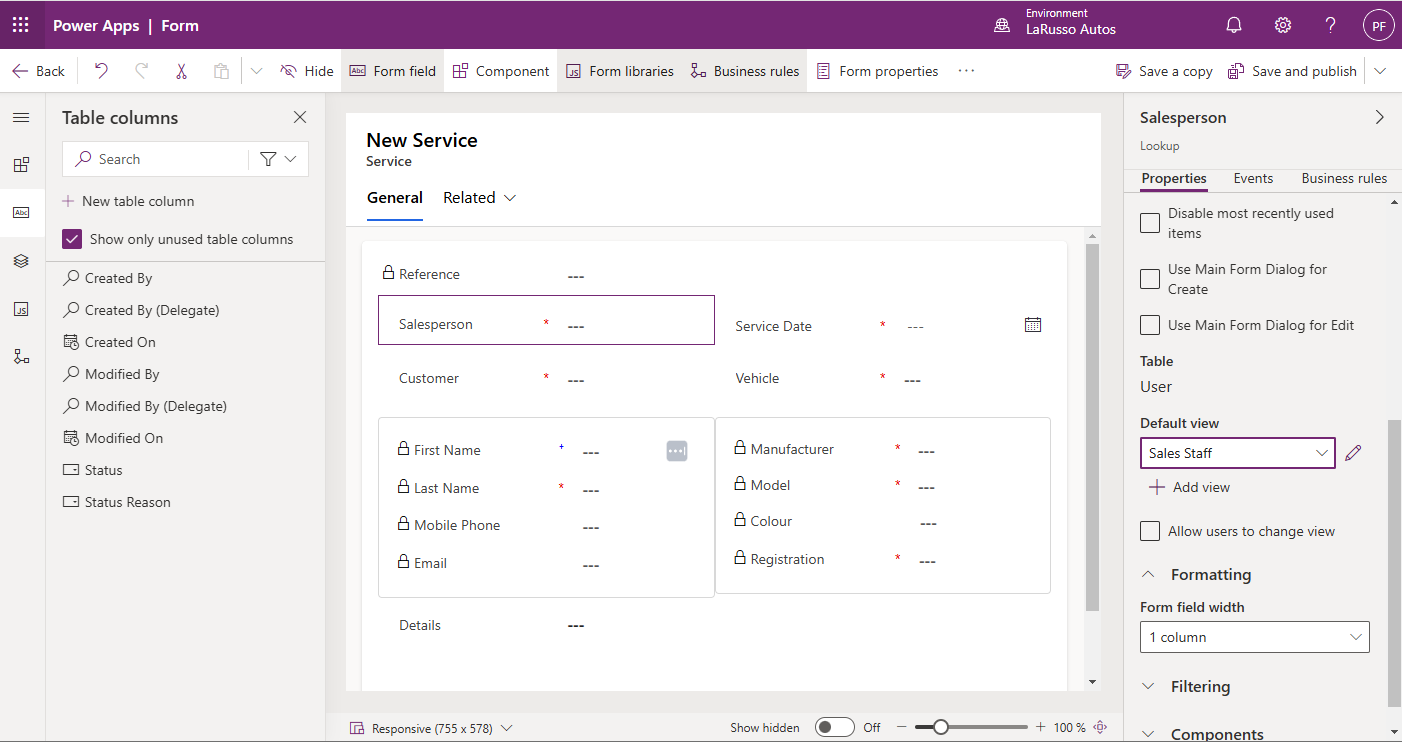Uncheck Show only unused table columns

pos(71,239)
